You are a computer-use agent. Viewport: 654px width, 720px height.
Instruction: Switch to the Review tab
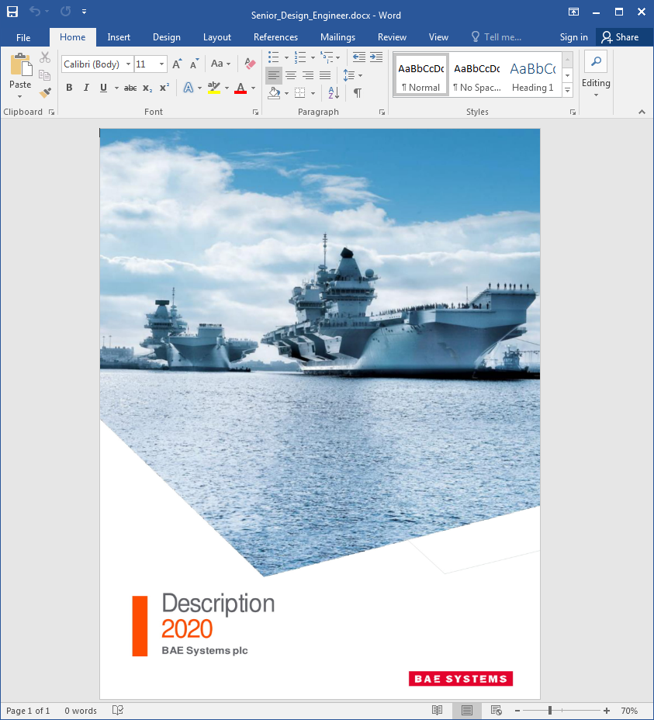pyautogui.click(x=392, y=37)
